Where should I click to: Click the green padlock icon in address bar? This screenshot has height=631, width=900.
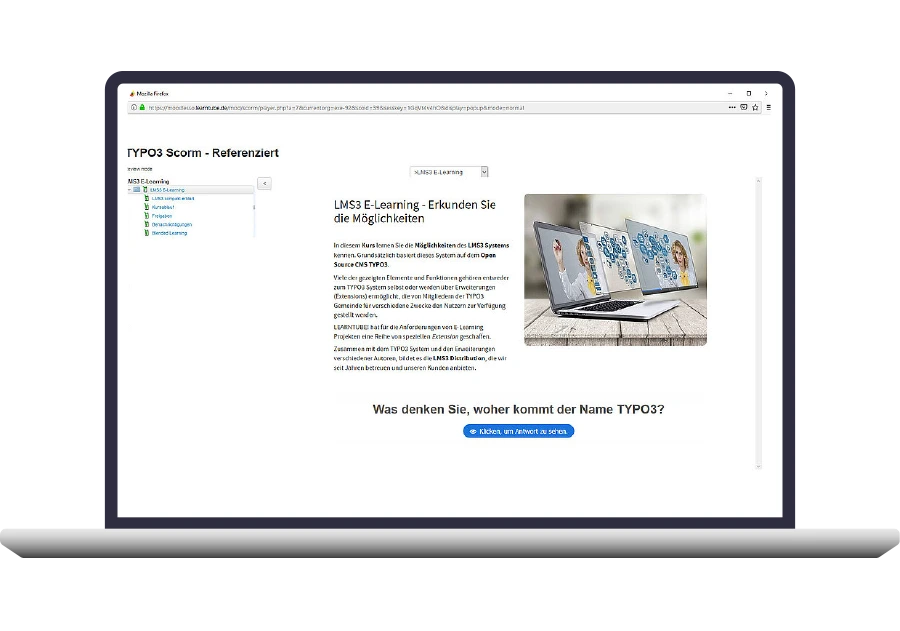pyautogui.click(x=142, y=107)
